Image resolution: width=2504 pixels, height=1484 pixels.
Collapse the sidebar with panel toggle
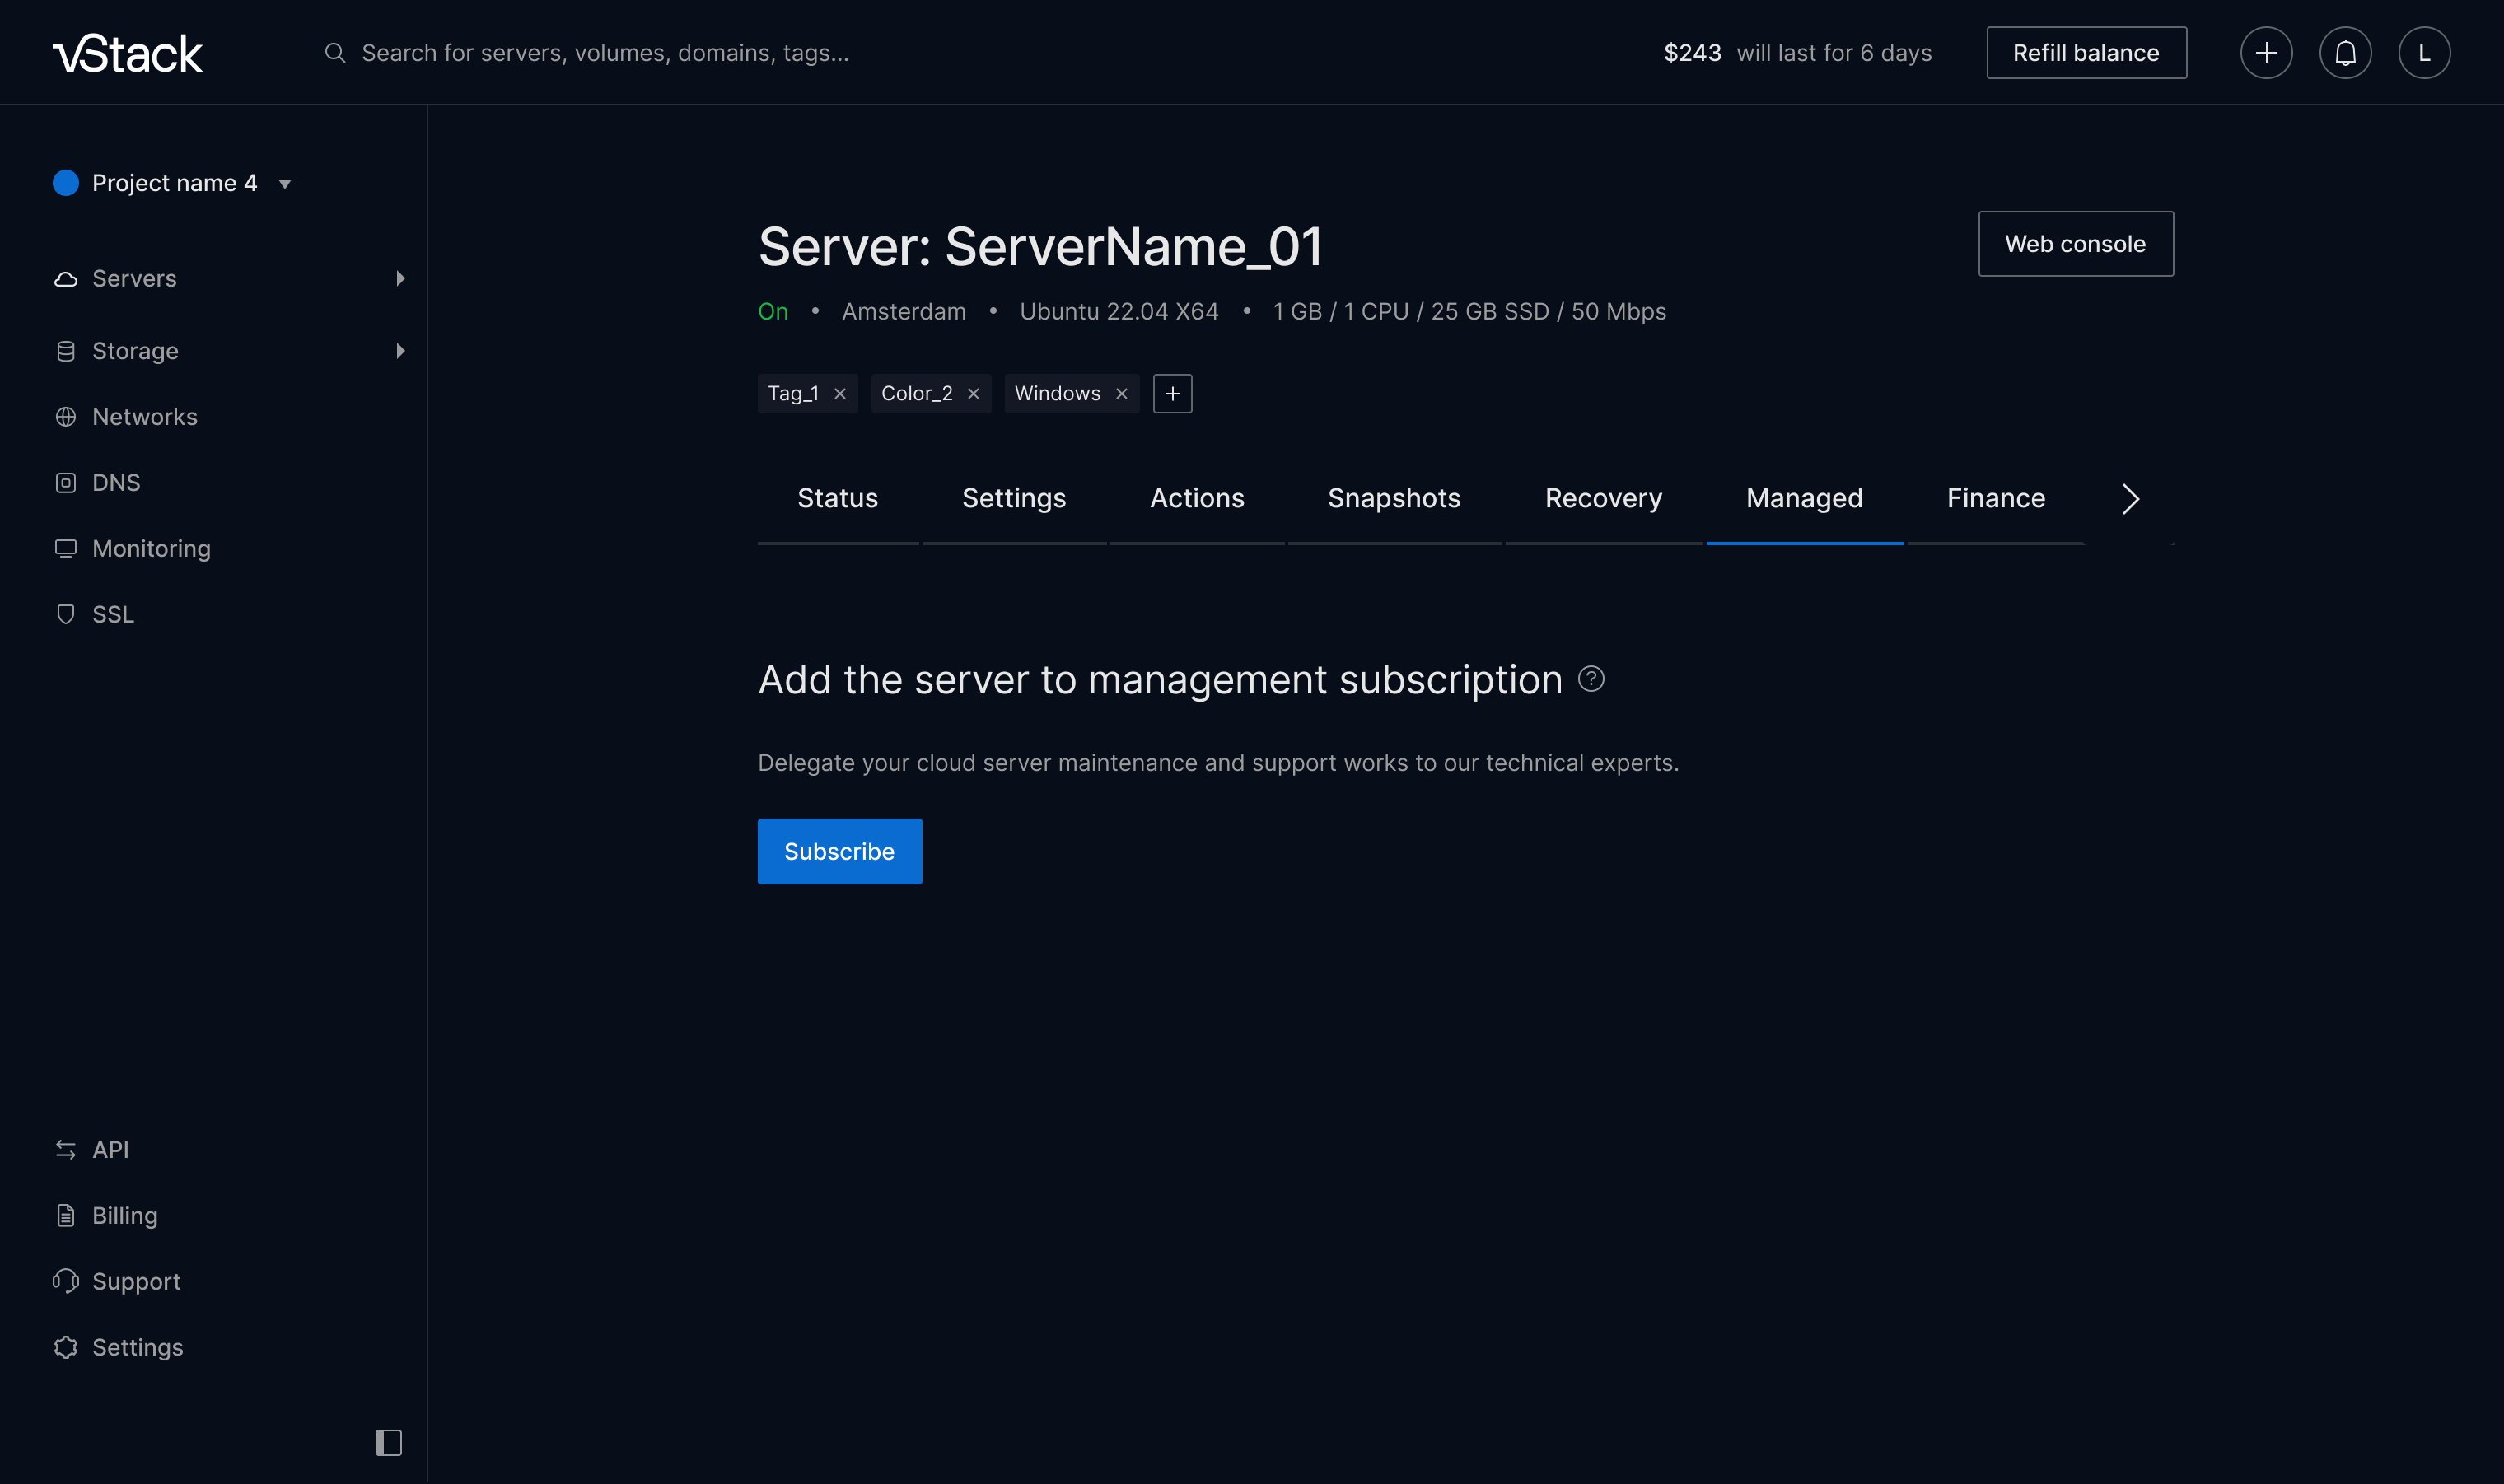pos(389,1443)
